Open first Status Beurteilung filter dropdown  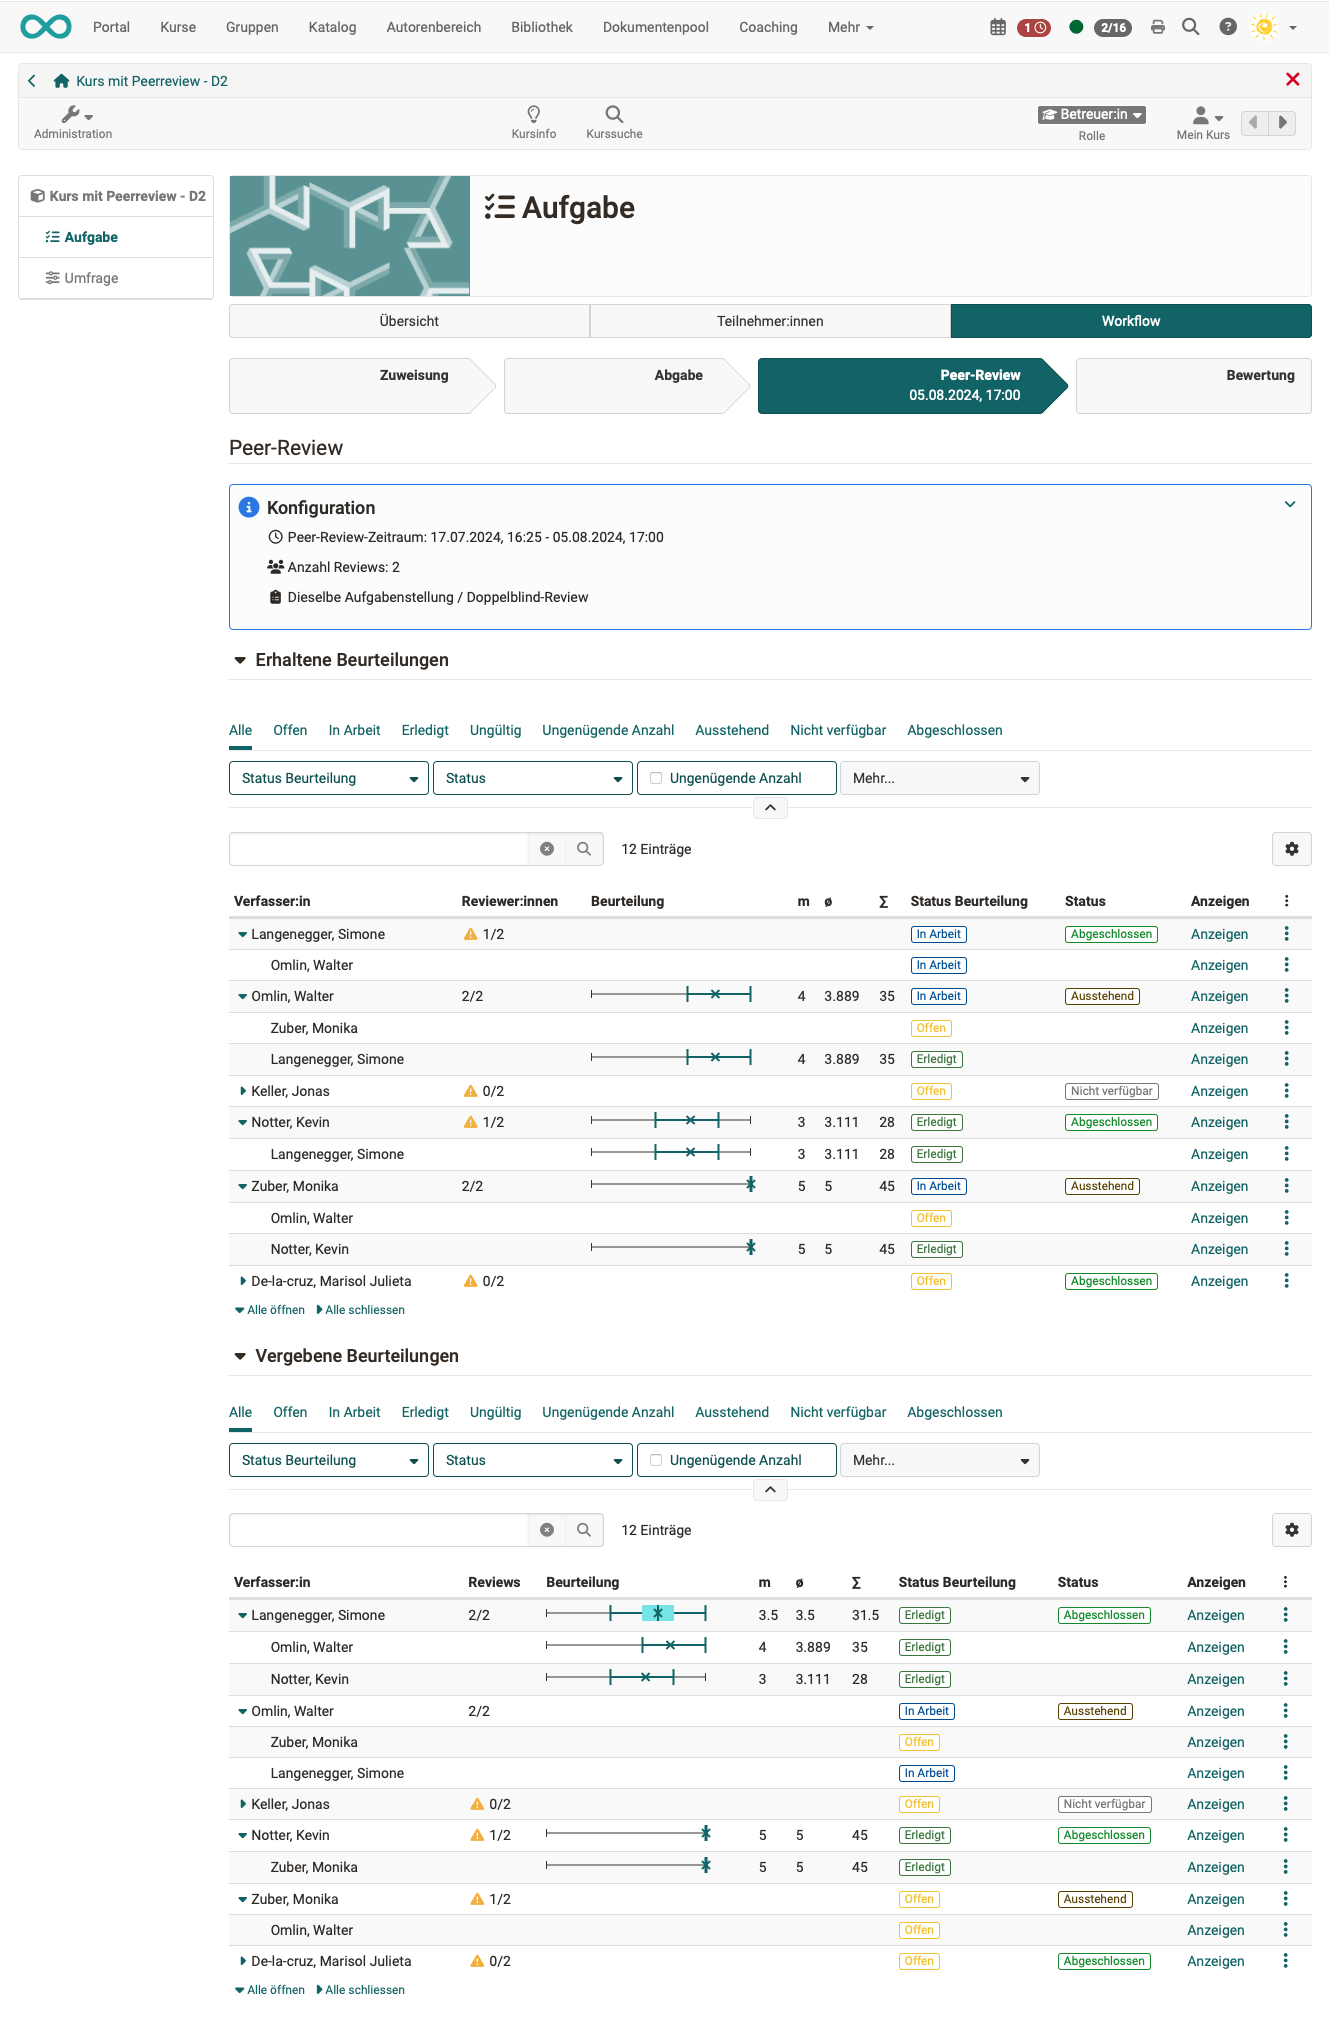click(x=328, y=778)
